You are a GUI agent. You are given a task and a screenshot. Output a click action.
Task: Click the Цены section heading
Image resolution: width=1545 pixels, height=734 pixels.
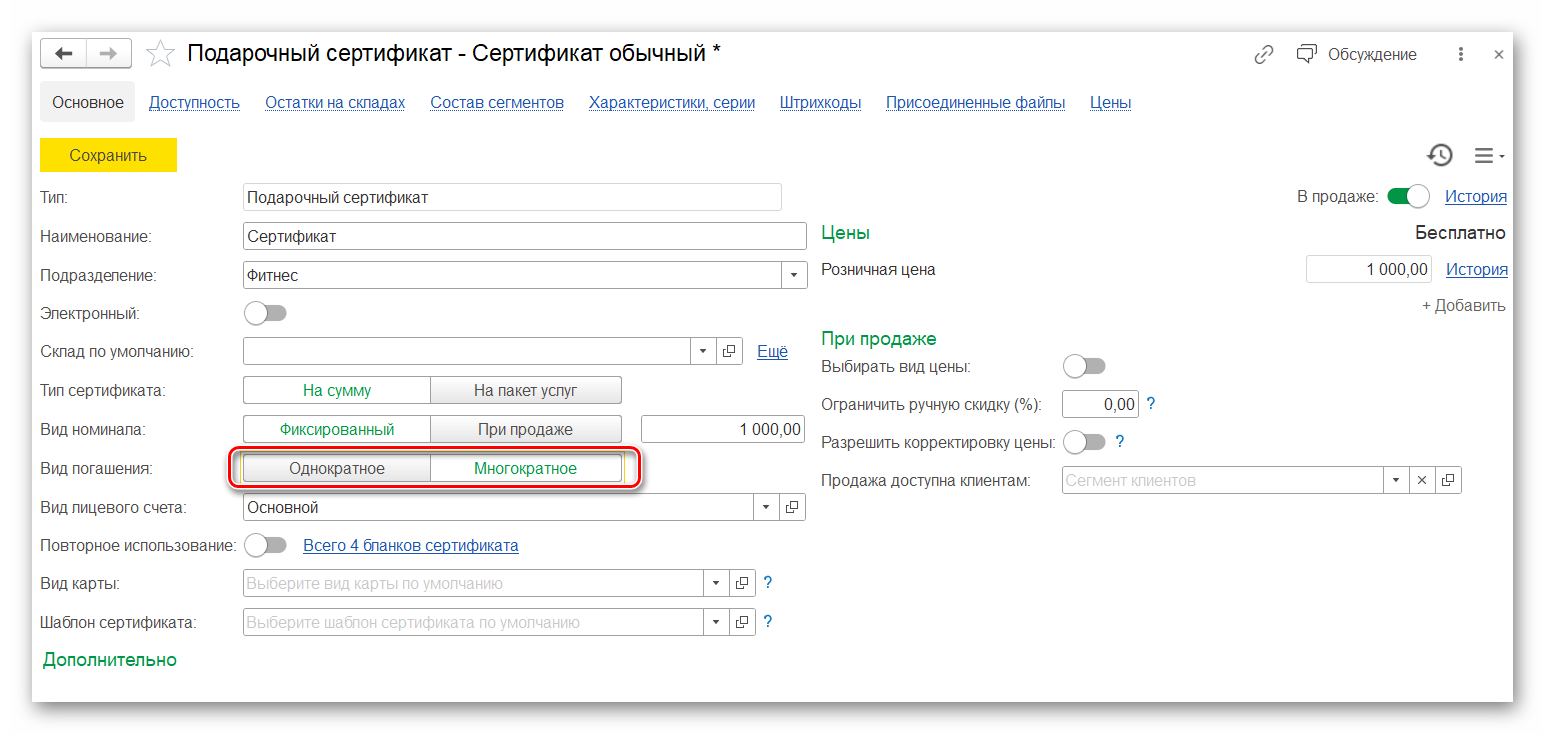coord(845,233)
